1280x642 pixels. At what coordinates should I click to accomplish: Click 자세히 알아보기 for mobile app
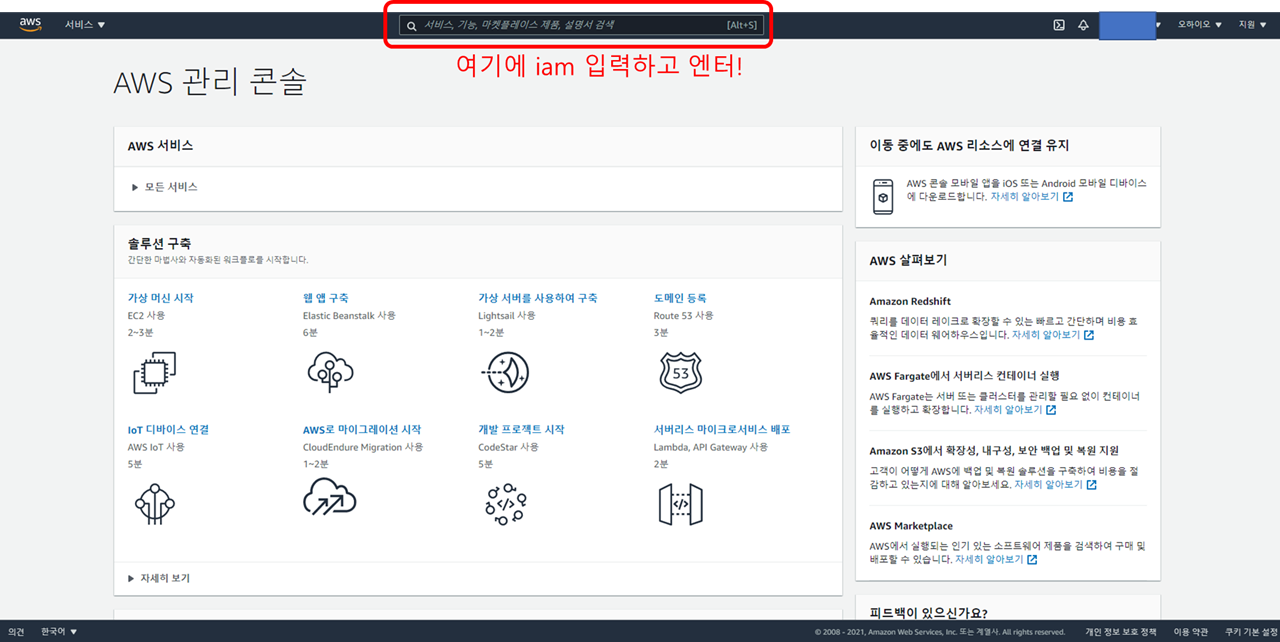tap(1024, 197)
